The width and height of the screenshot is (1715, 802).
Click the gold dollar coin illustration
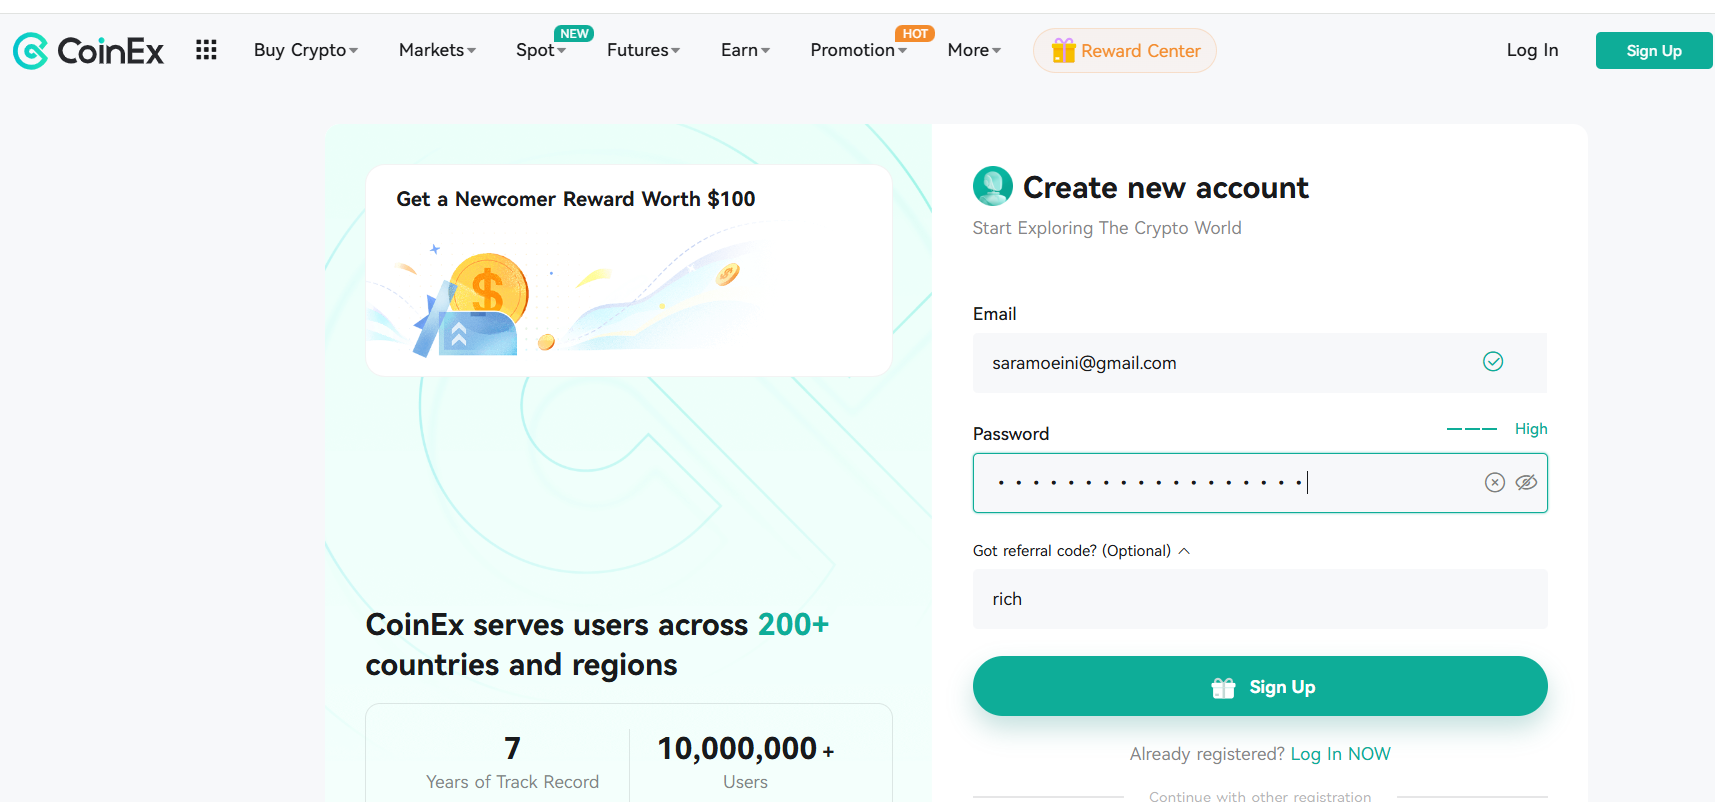[x=488, y=289]
